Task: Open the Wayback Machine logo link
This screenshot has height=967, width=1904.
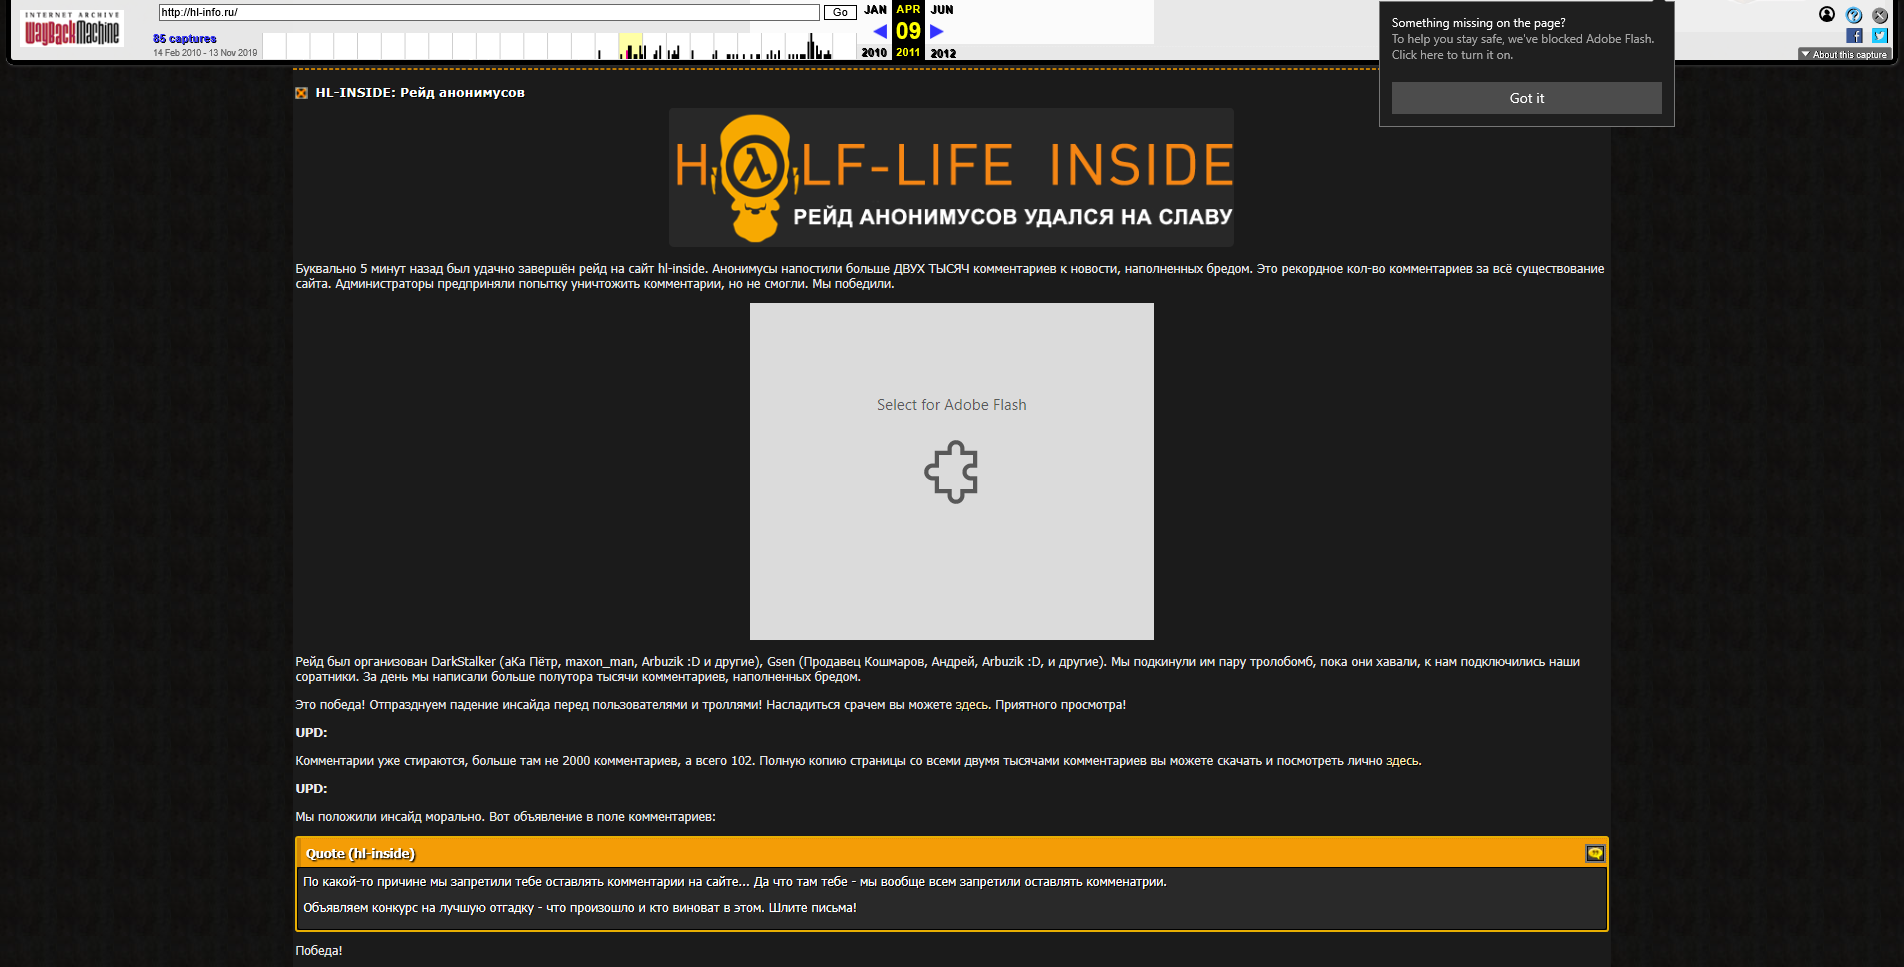Action: pos(72,29)
